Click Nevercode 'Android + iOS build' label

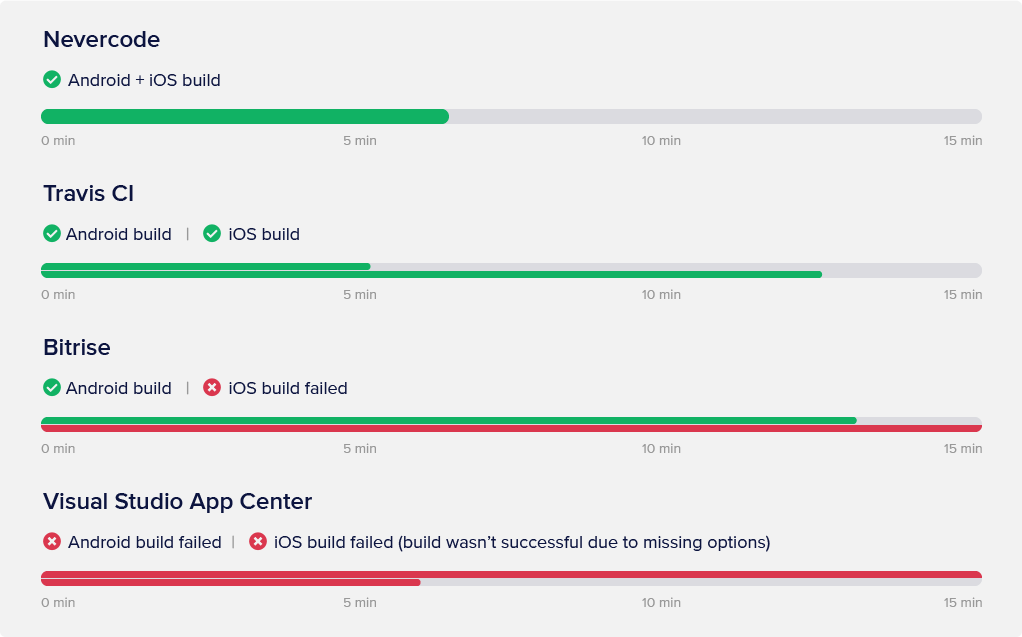pos(144,80)
